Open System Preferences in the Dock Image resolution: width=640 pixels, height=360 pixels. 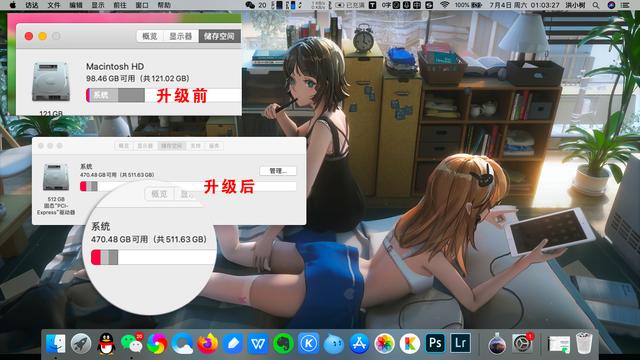click(522, 343)
